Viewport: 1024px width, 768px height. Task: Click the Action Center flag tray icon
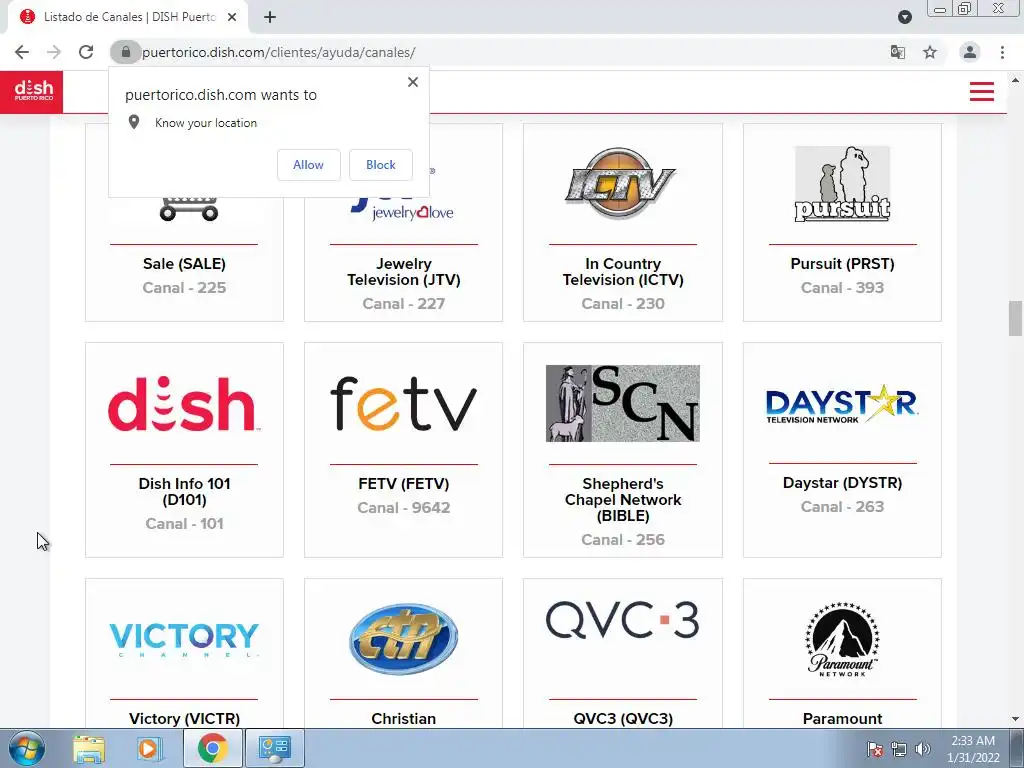point(874,749)
